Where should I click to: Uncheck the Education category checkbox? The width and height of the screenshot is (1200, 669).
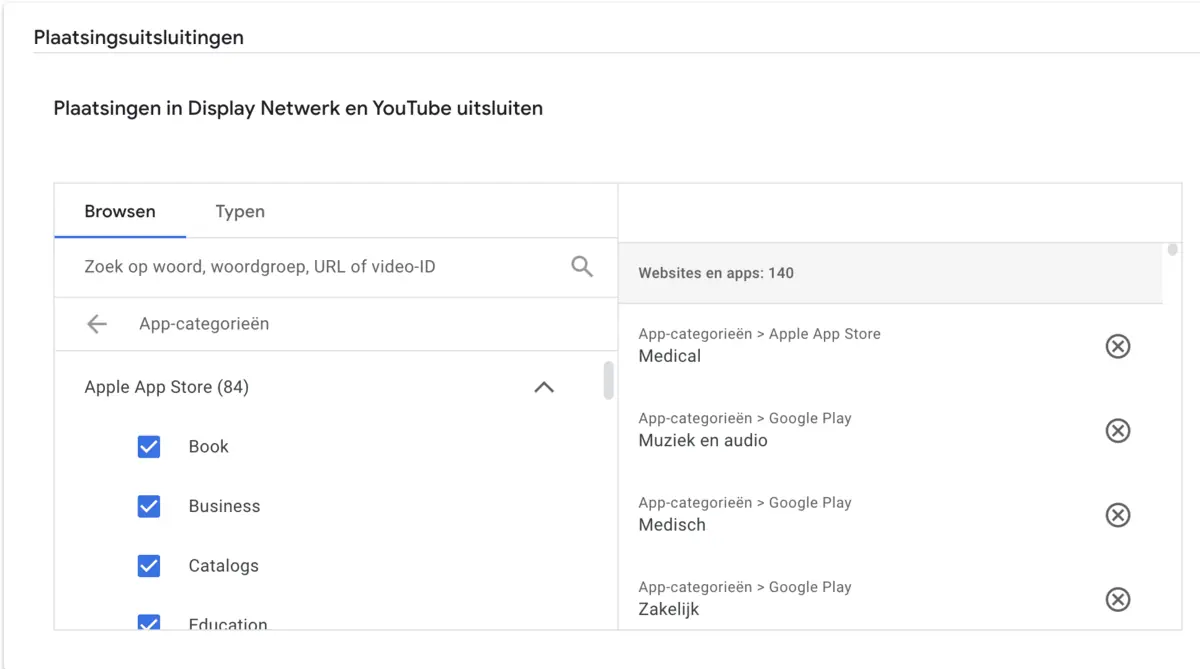(x=149, y=623)
